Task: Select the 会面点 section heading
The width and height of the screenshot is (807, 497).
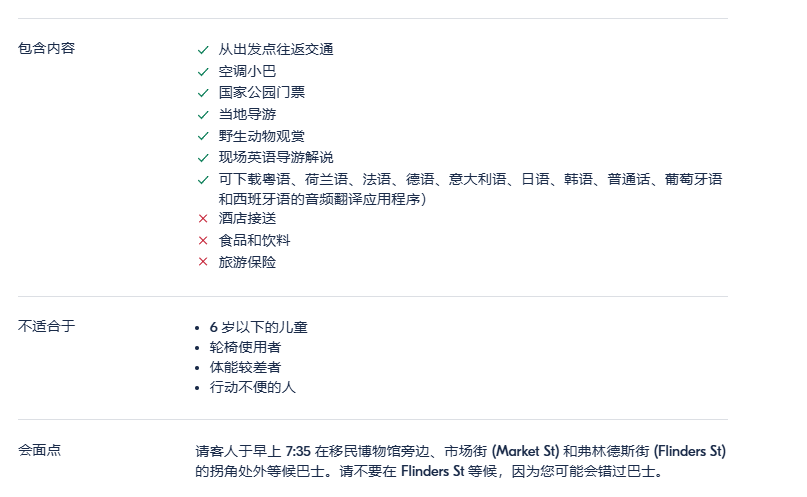Action: (x=39, y=450)
